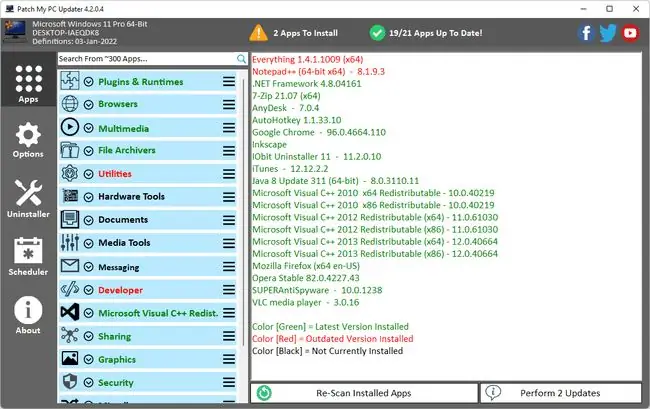650x409 pixels.
Task: Click the search magnifier icon
Action: 241,59
